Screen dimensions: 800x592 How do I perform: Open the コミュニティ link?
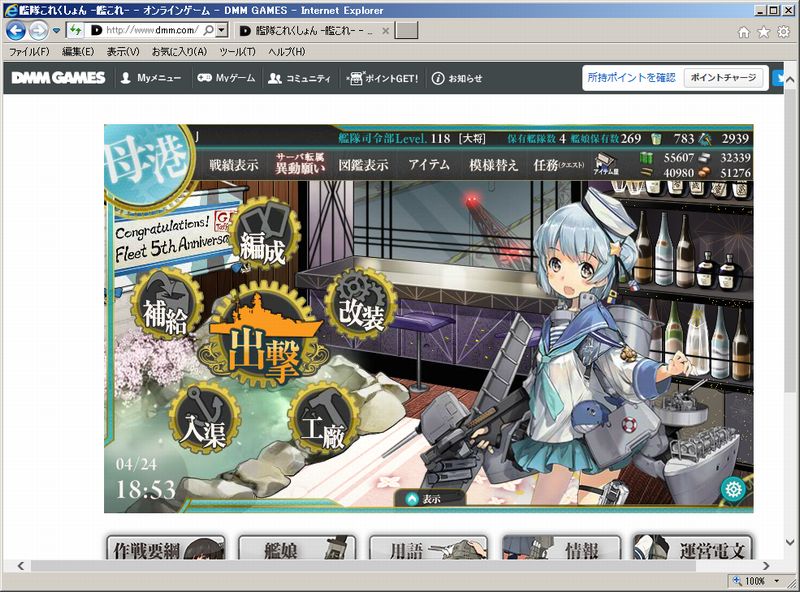tap(299, 78)
